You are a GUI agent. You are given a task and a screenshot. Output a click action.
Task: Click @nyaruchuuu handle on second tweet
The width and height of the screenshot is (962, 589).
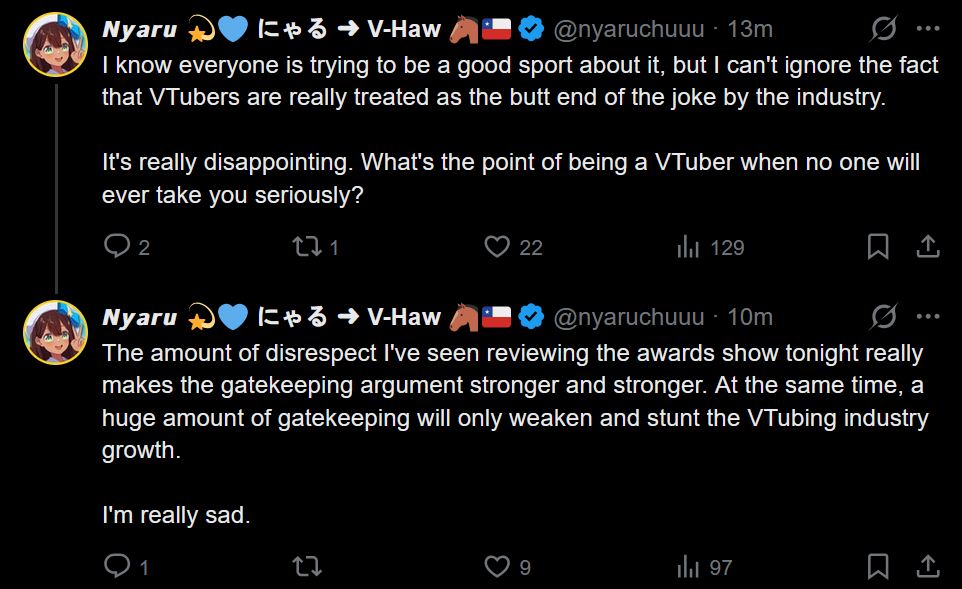(628, 317)
